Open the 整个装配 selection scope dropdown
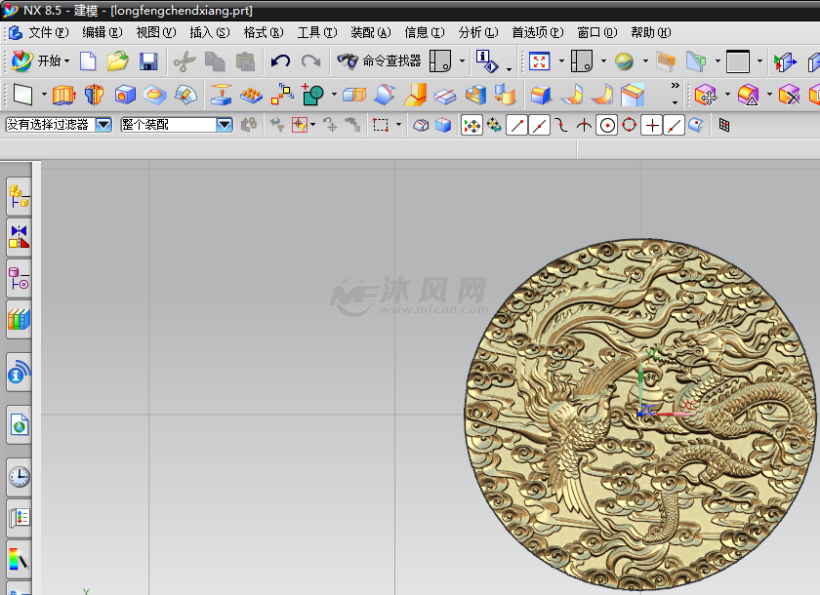 tap(177, 125)
